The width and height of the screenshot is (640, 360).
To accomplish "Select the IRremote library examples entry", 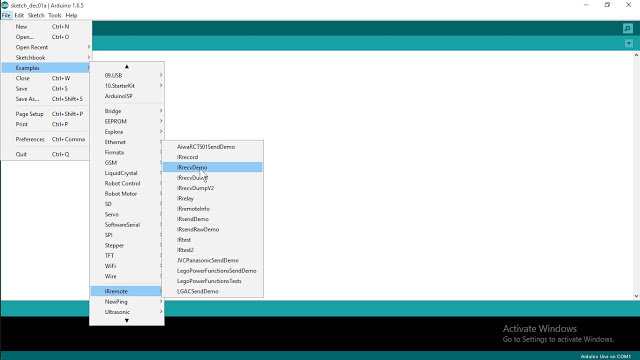I will 127,291.
